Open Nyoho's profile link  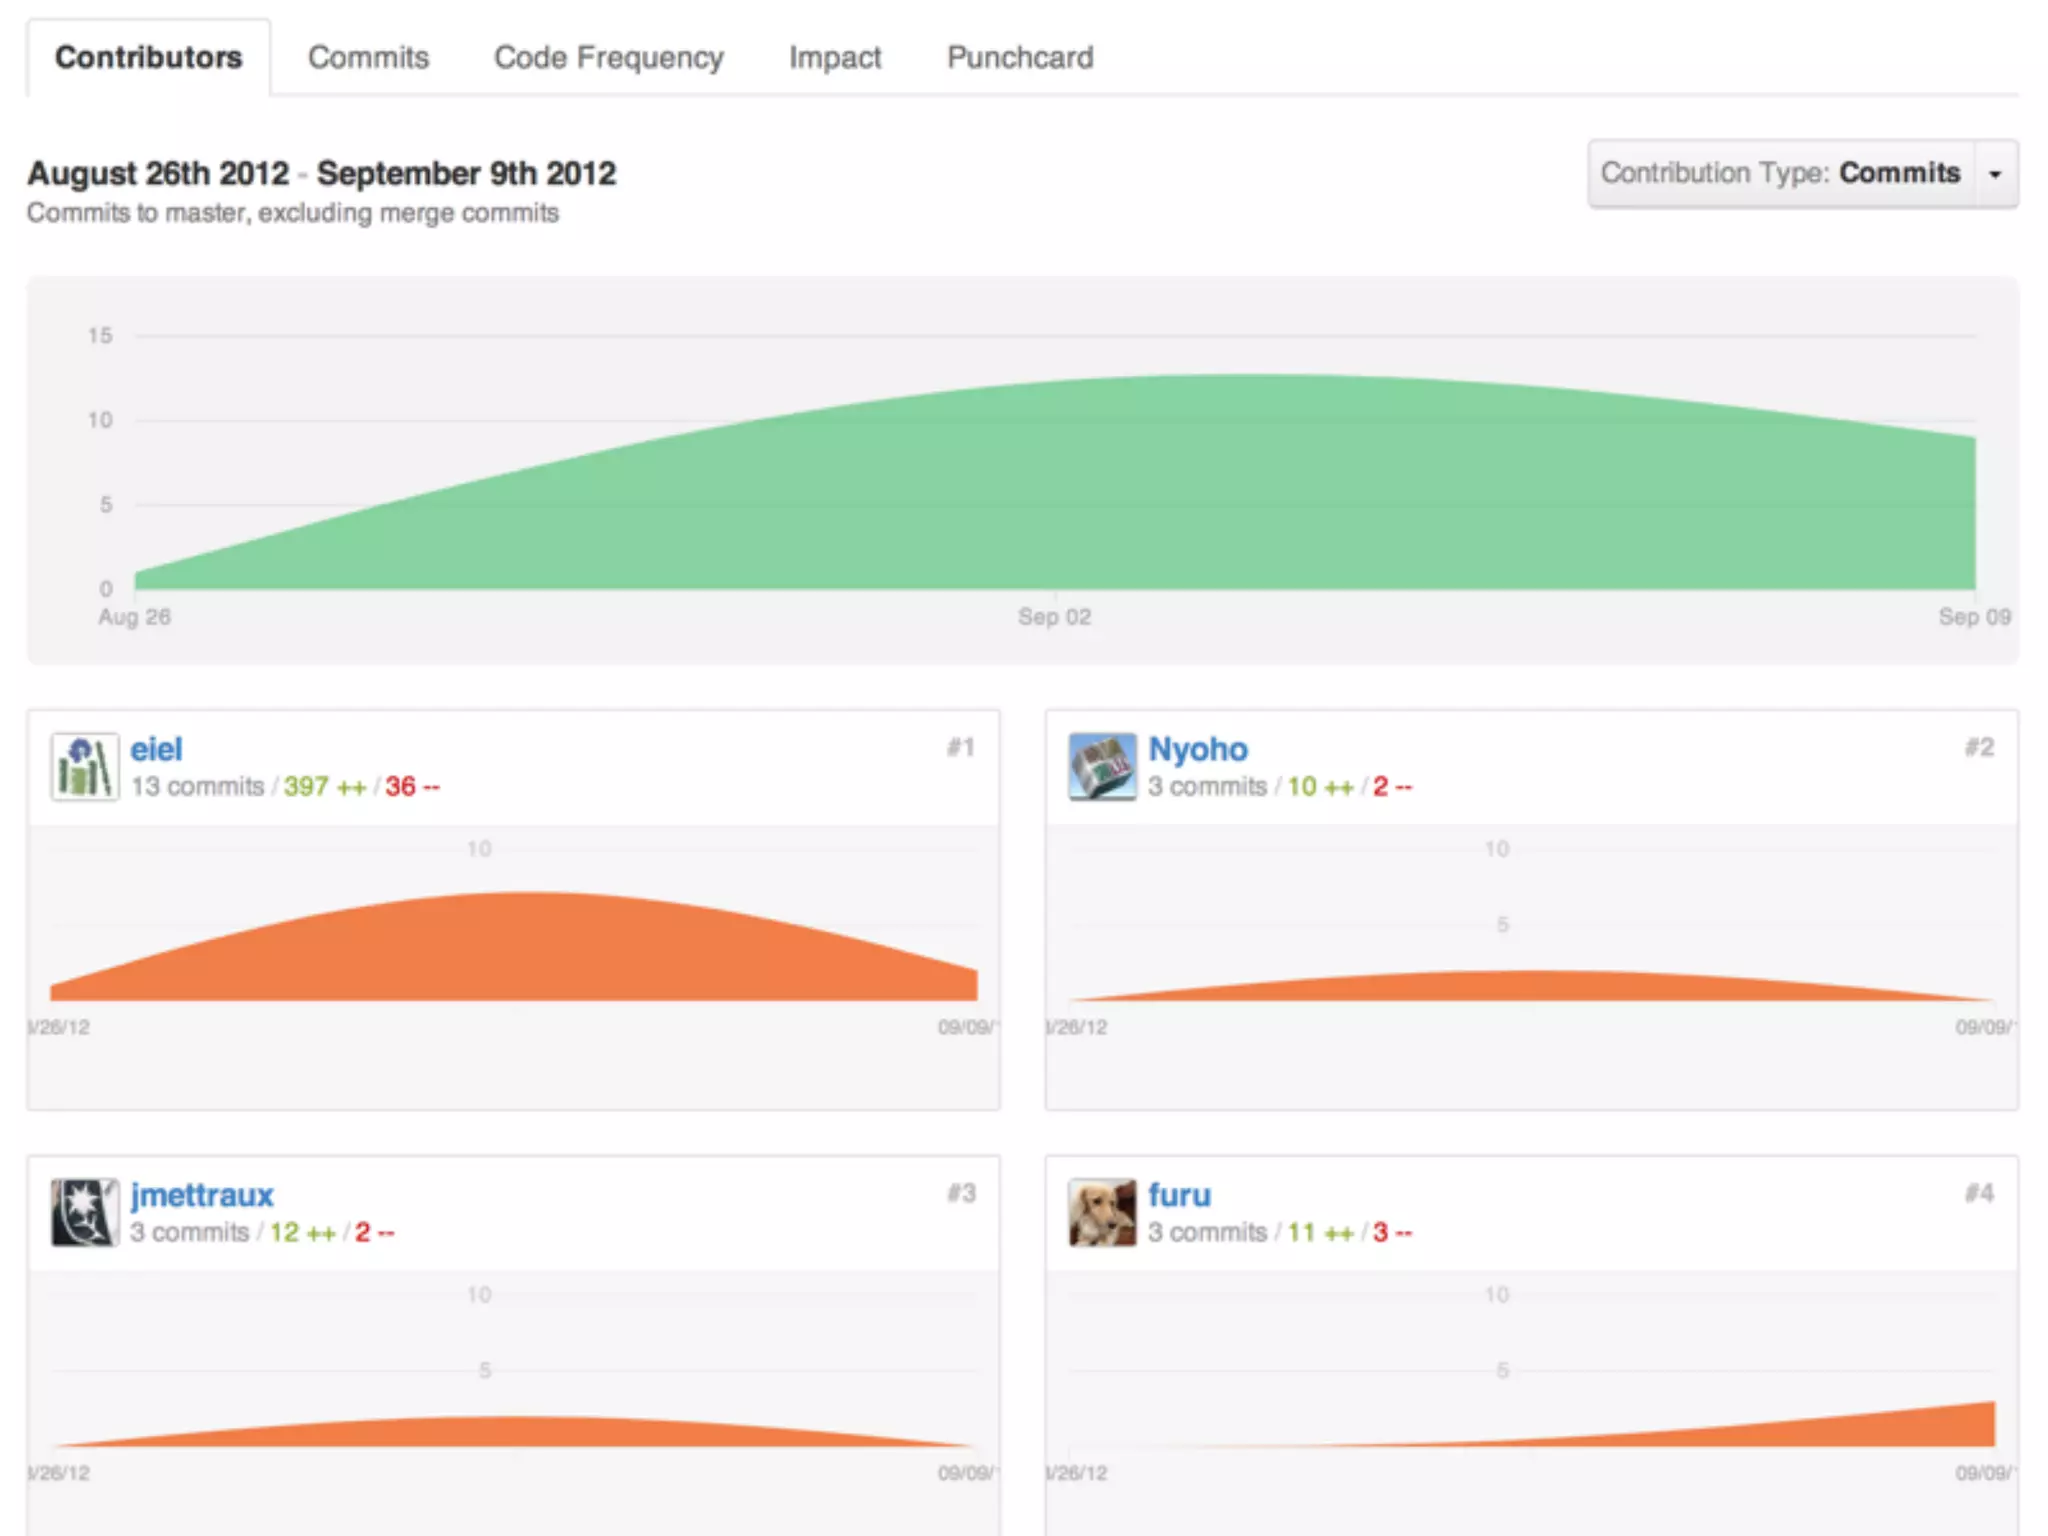pyautogui.click(x=1197, y=749)
